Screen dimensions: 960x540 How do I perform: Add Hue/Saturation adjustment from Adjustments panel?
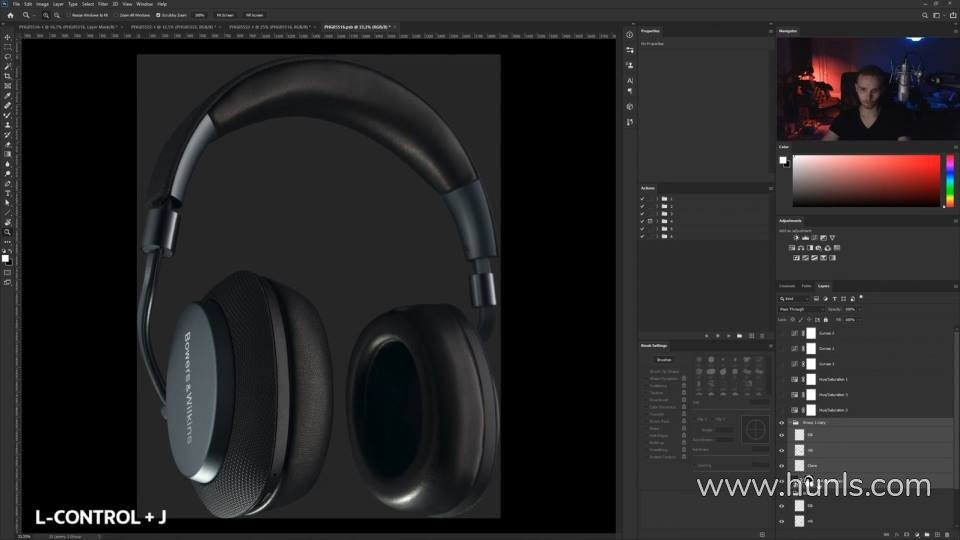[792, 248]
